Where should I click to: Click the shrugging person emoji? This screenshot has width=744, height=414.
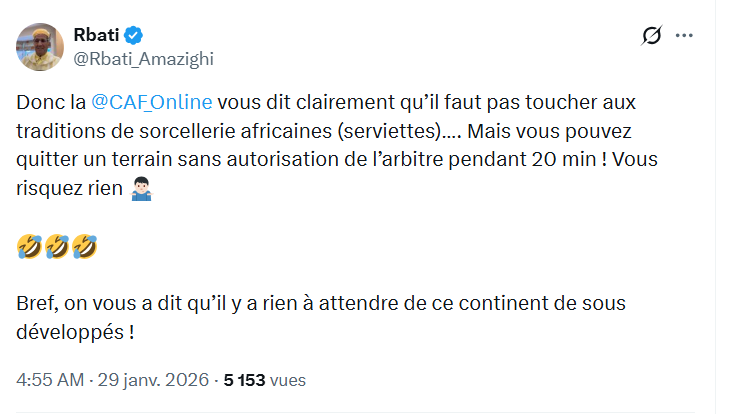pyautogui.click(x=142, y=187)
